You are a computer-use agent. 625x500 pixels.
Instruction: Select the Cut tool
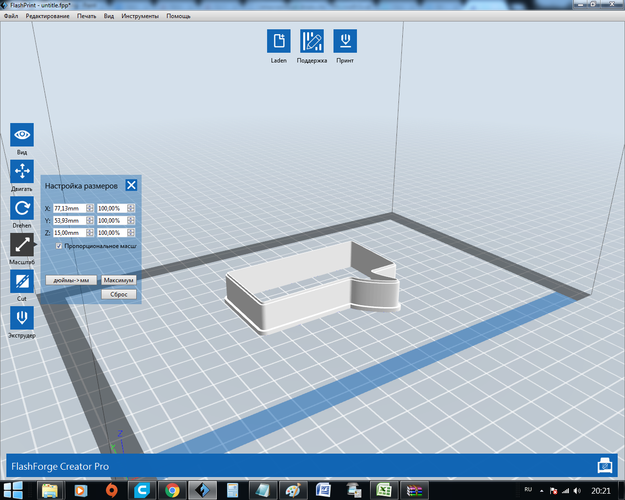pyautogui.click(x=22, y=281)
